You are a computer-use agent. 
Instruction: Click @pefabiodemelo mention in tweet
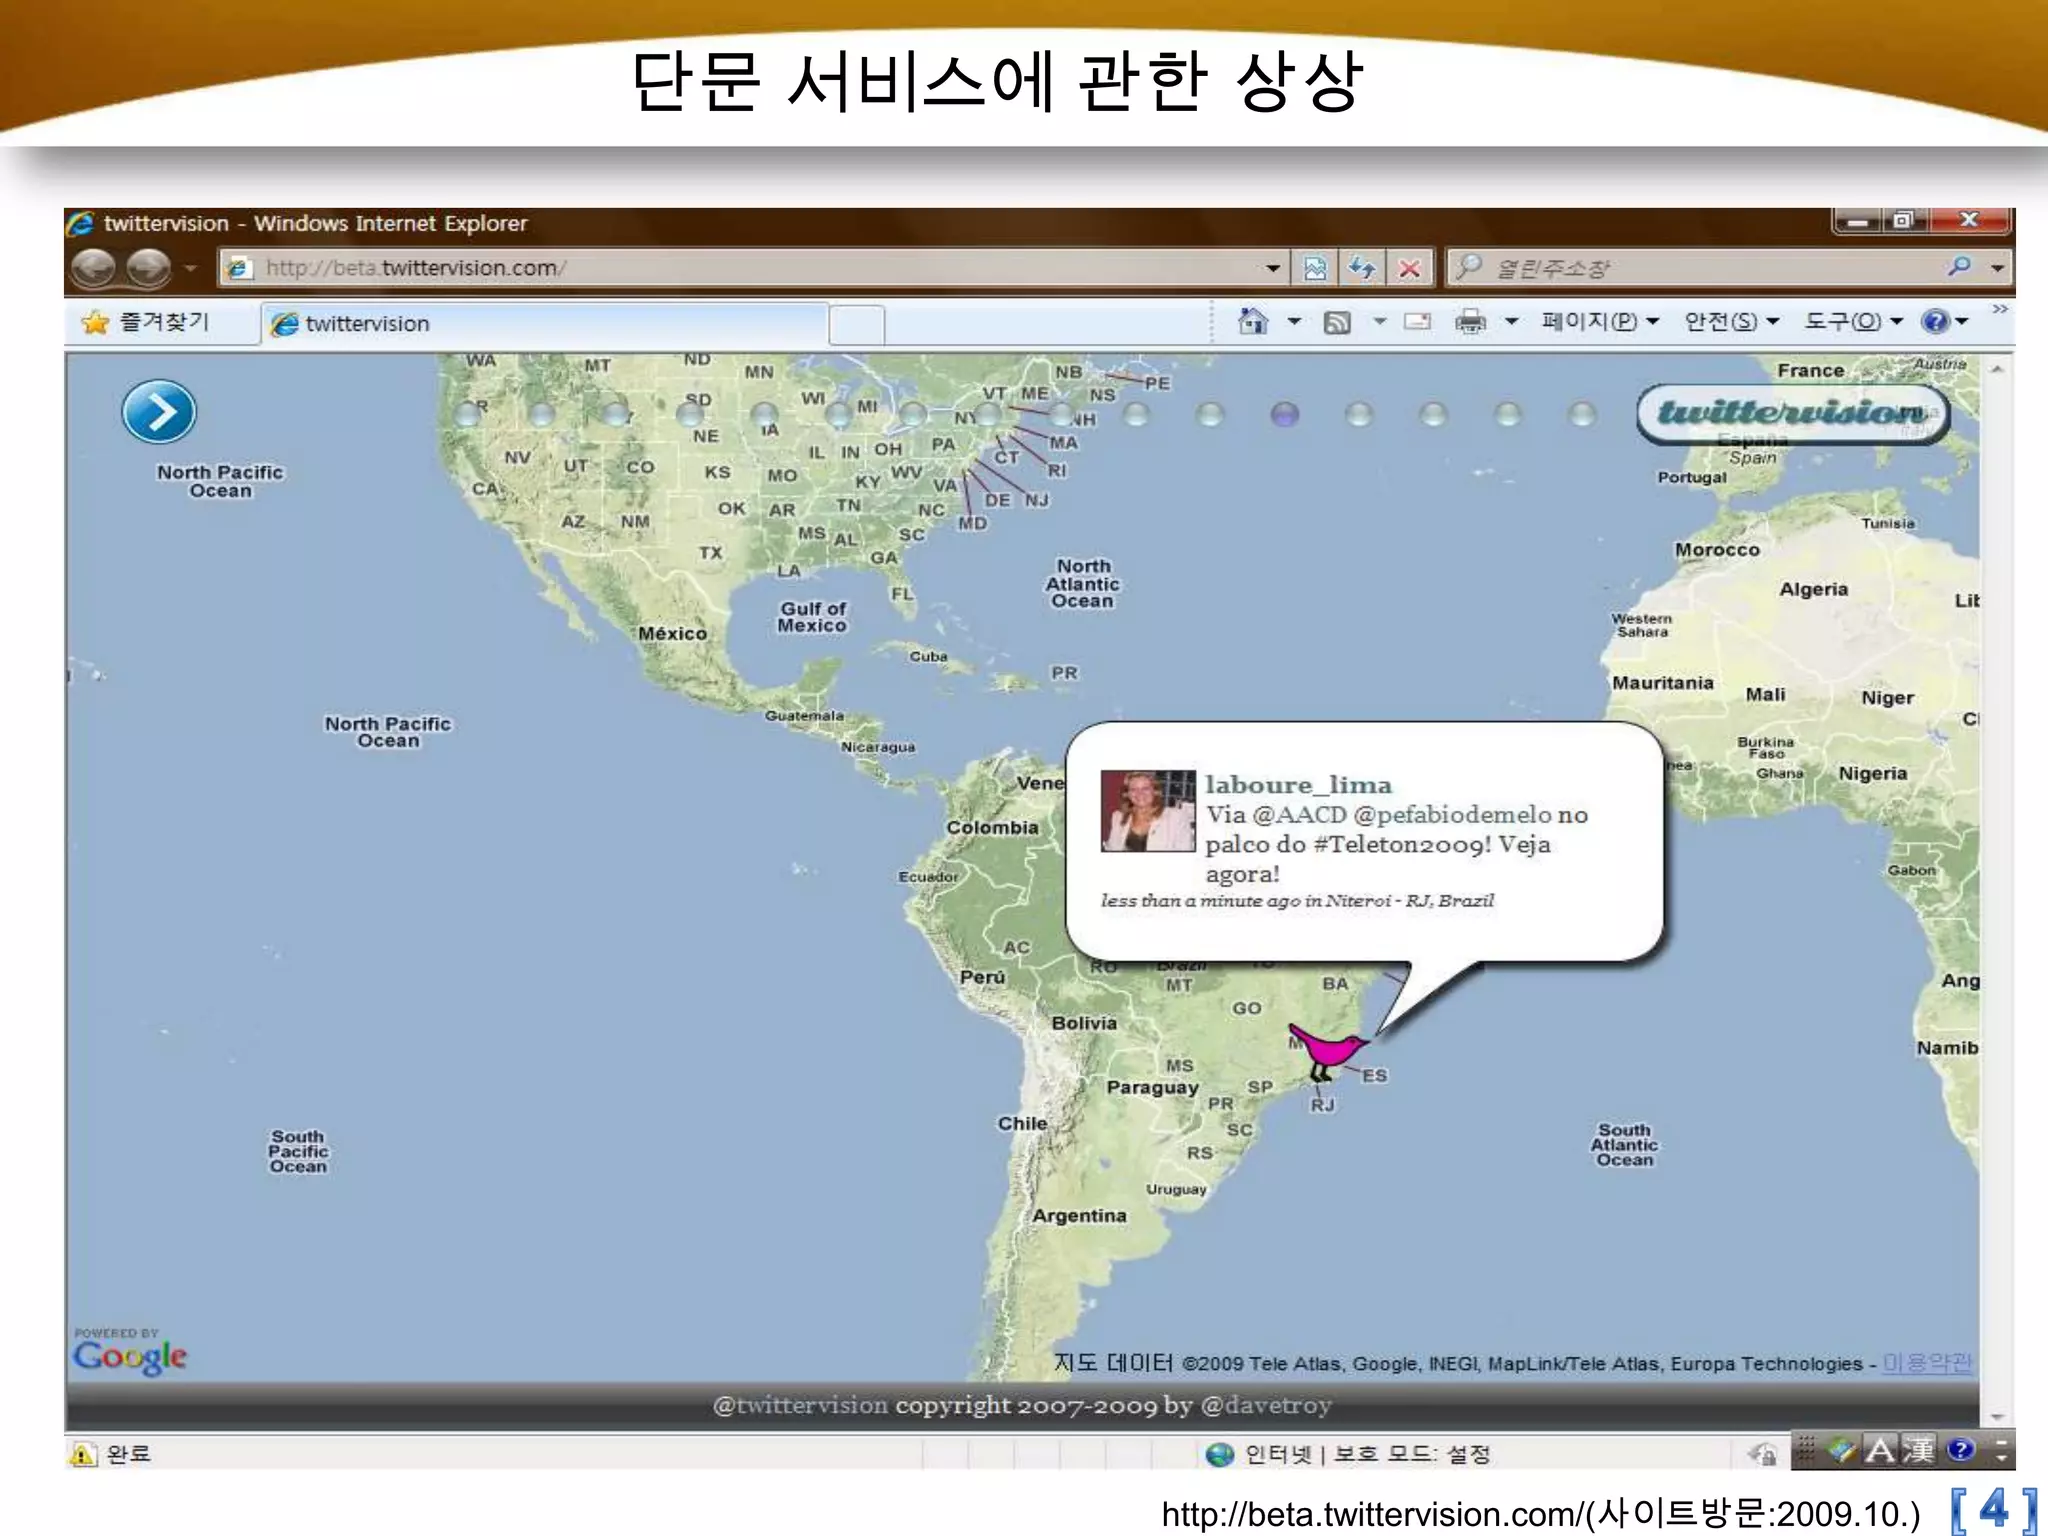point(1452,815)
